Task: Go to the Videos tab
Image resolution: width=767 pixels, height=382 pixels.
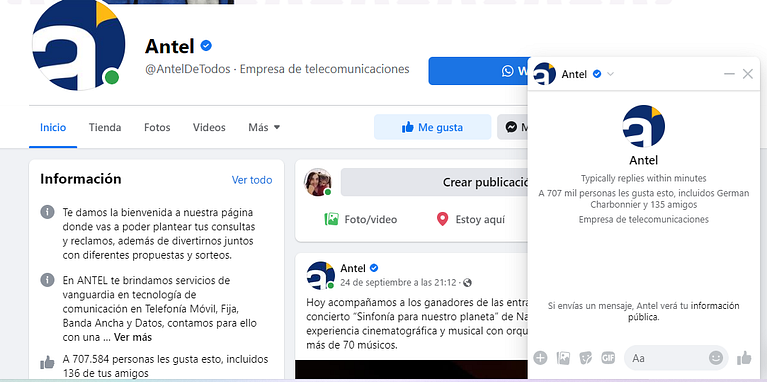Action: (x=209, y=128)
